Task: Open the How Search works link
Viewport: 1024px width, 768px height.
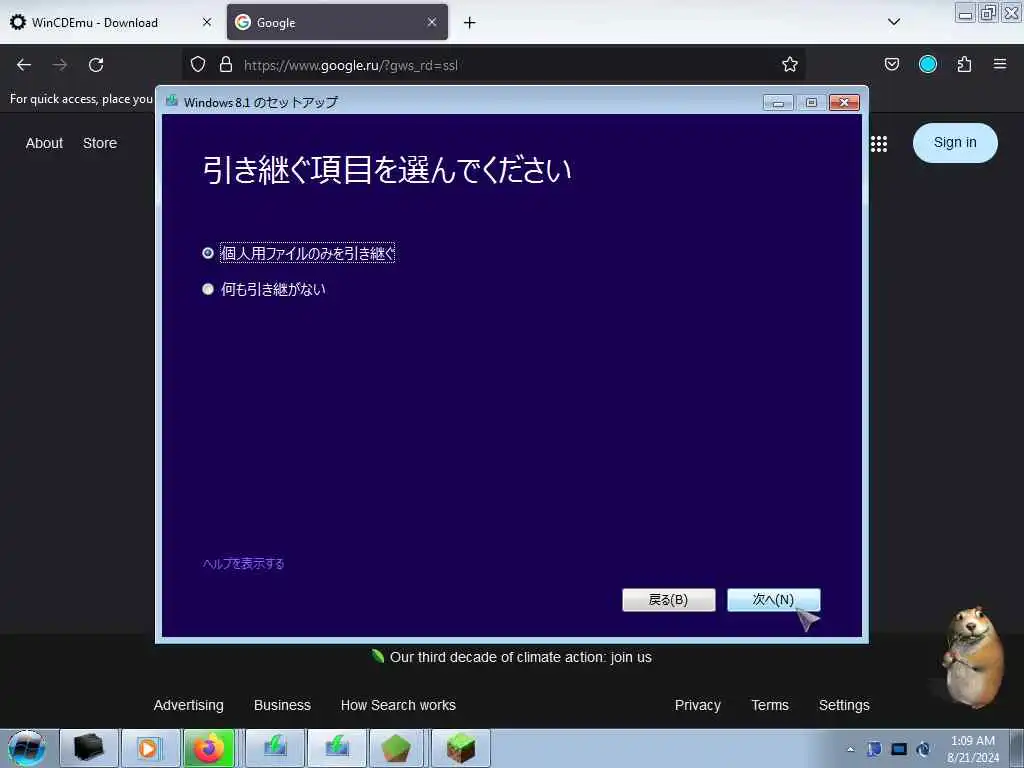Action: pos(398,705)
